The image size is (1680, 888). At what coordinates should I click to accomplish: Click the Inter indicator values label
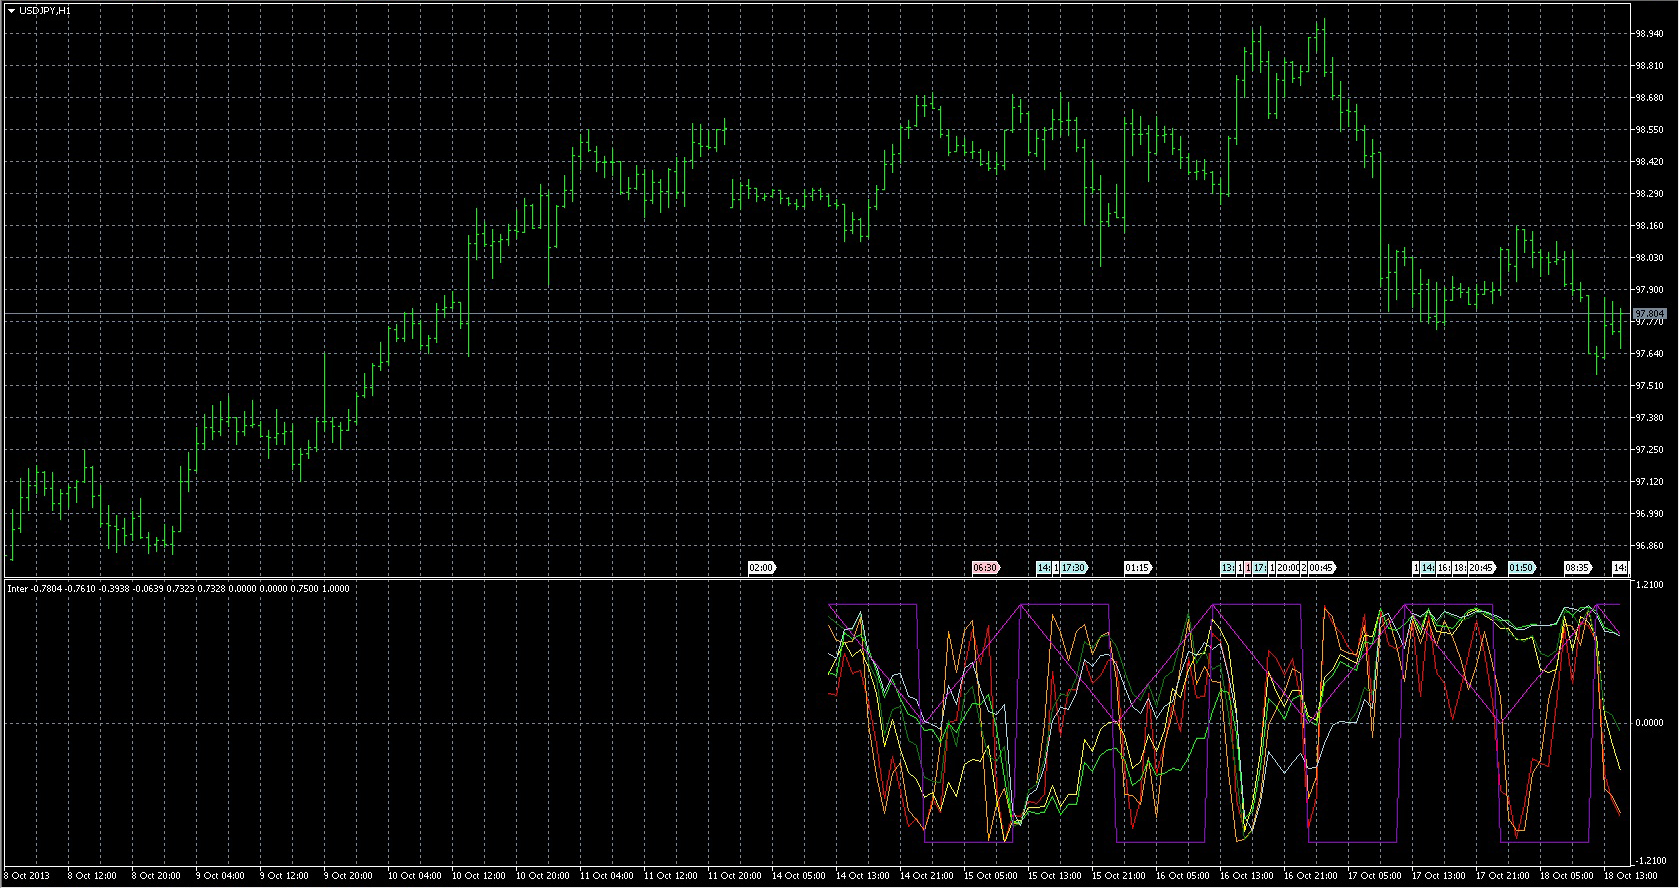[178, 589]
